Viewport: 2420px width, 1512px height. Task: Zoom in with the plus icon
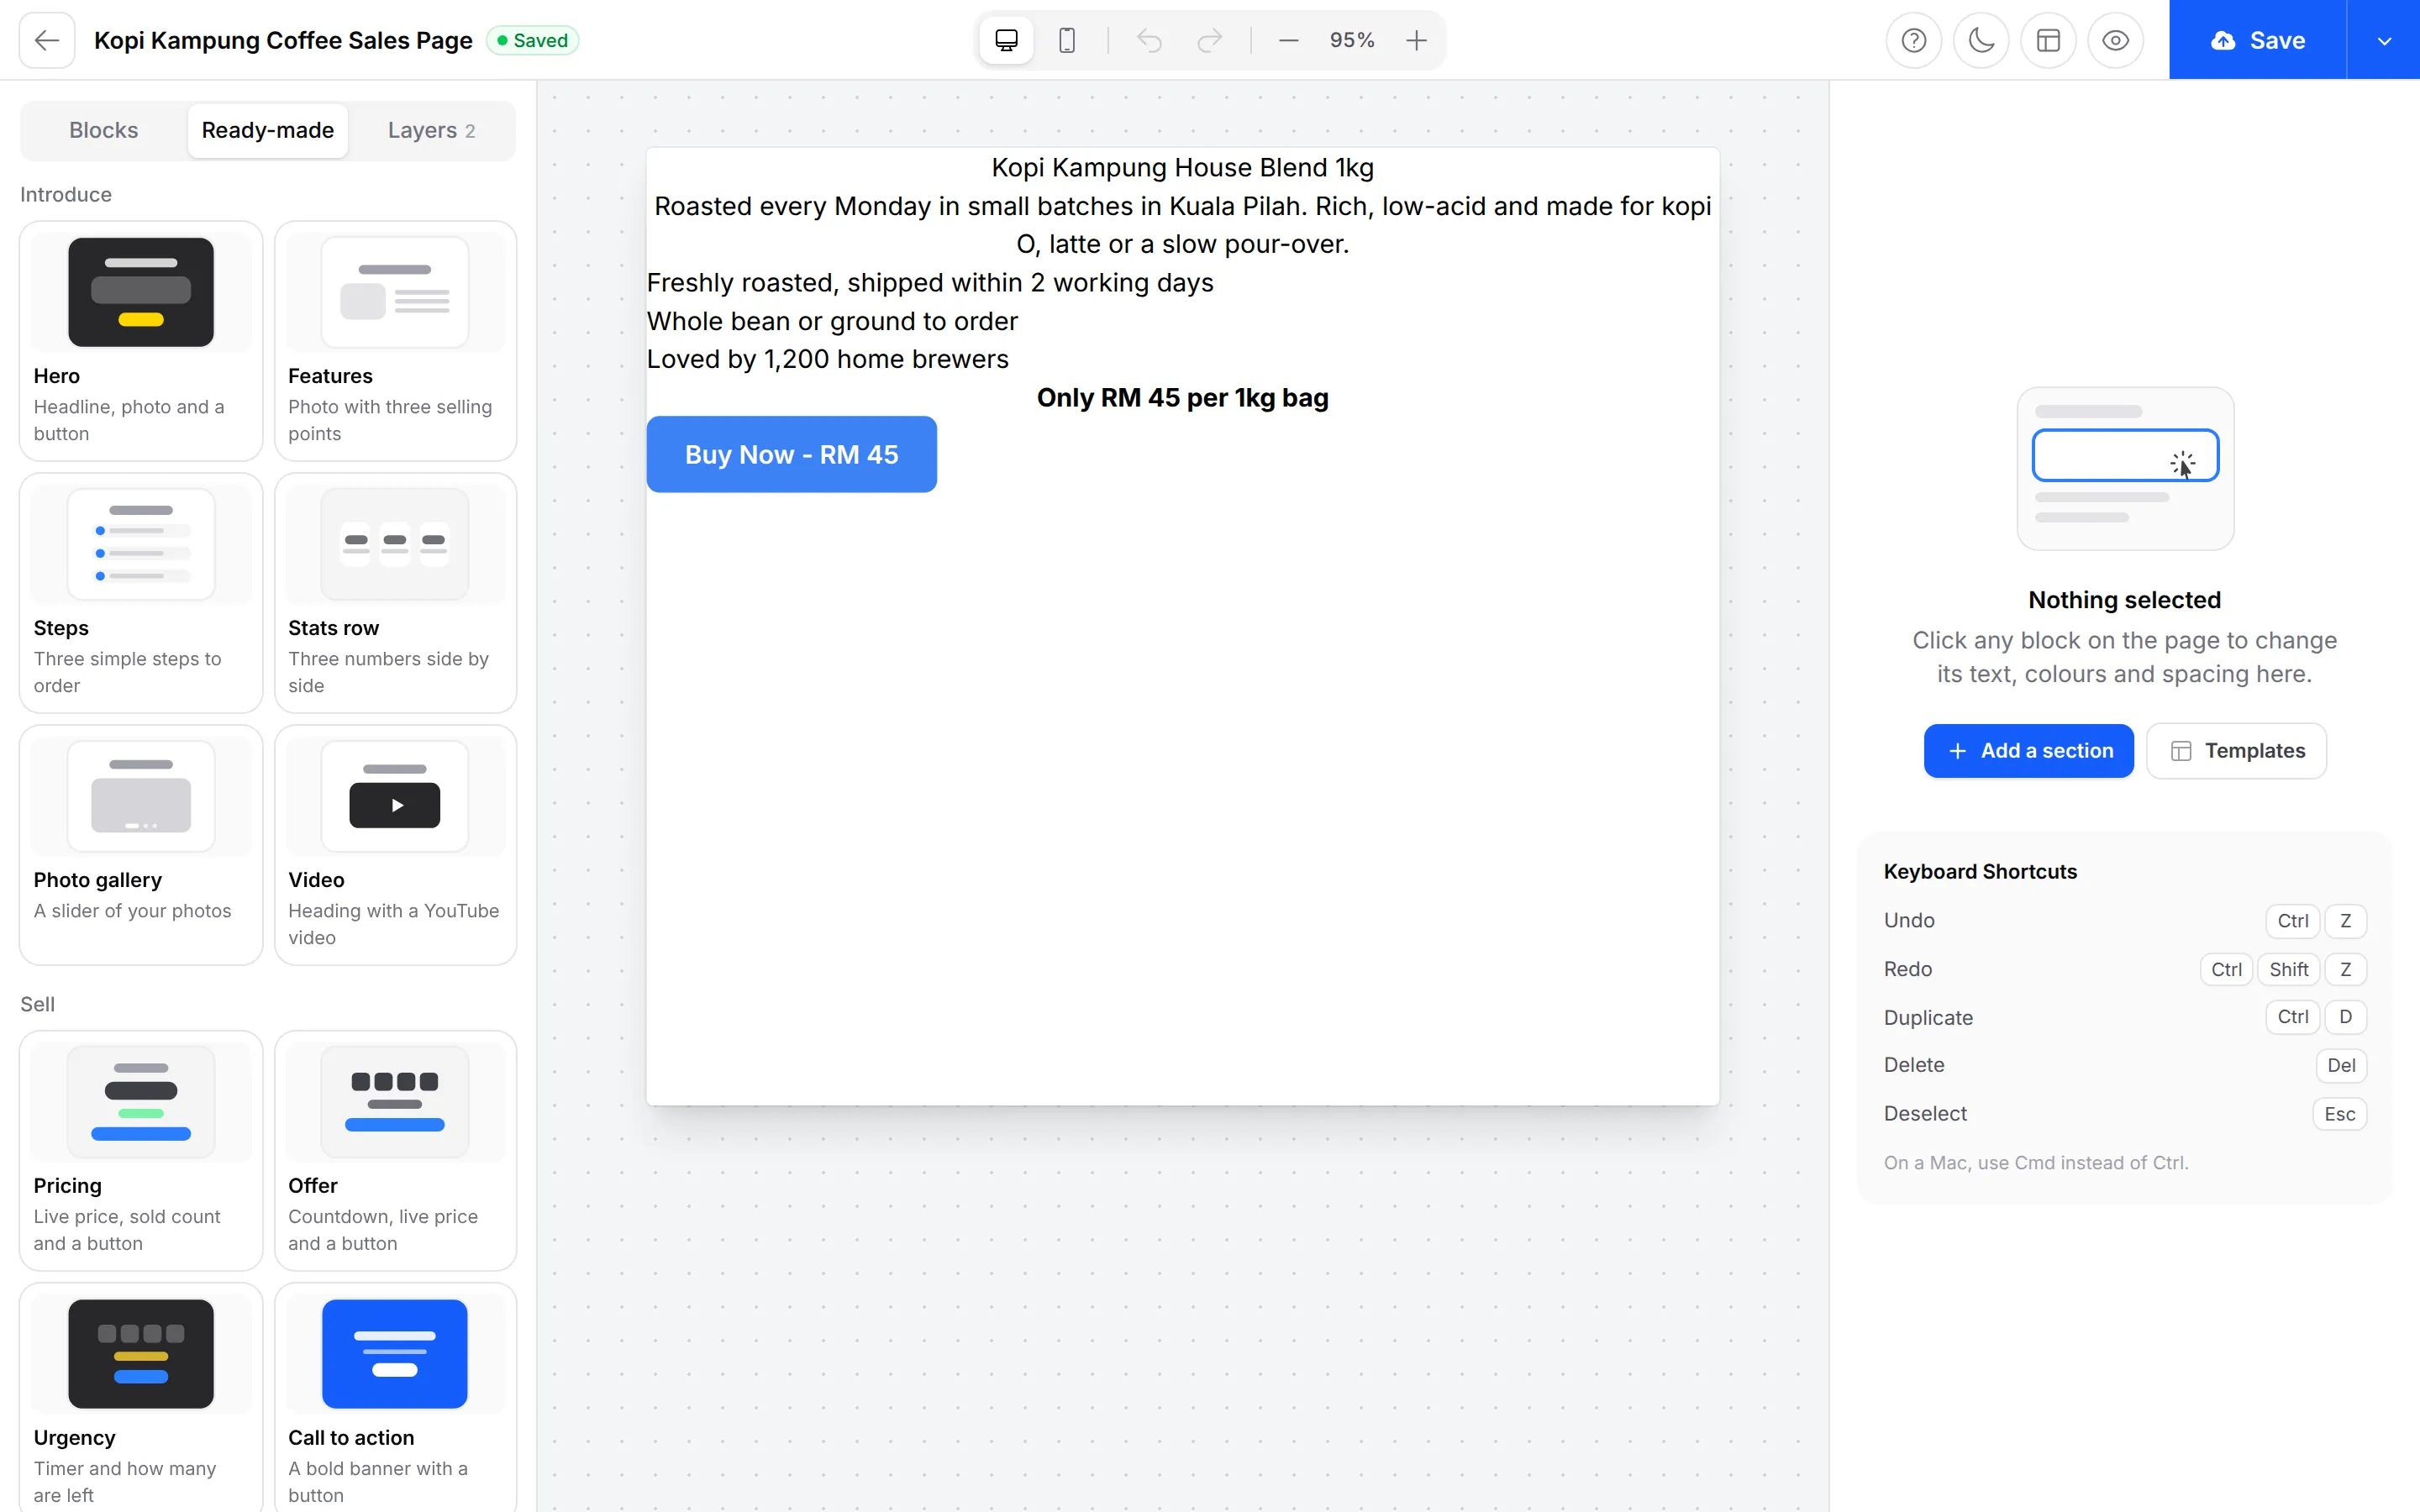(x=1416, y=40)
